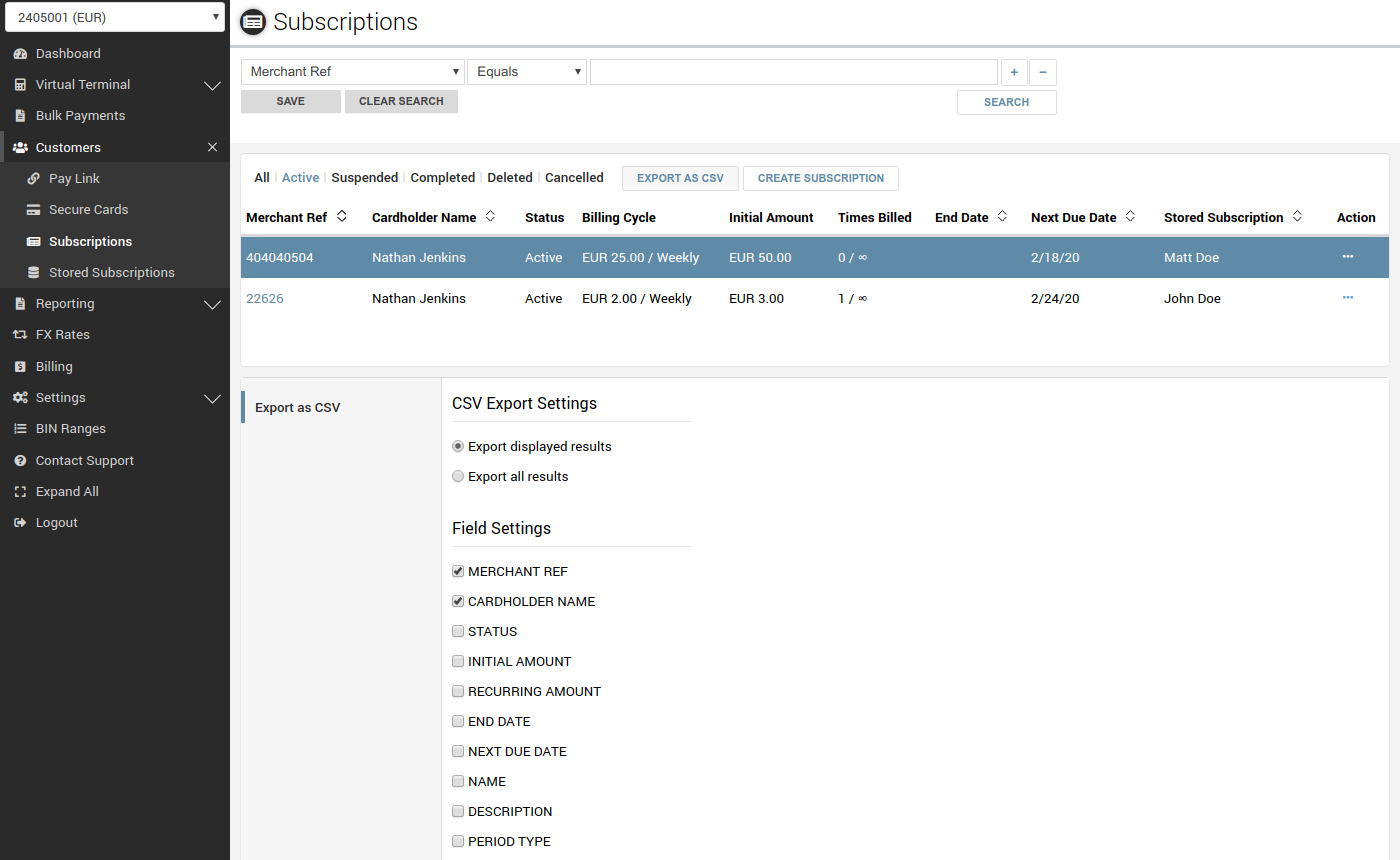1400x860 pixels.
Task: Filter by Suspended subscriptions
Action: 365,178
